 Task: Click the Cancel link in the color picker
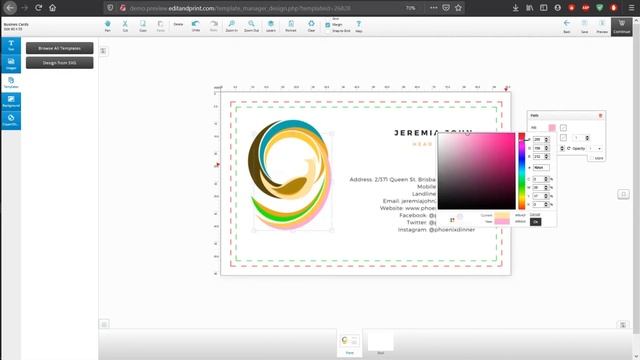pyautogui.click(x=535, y=215)
